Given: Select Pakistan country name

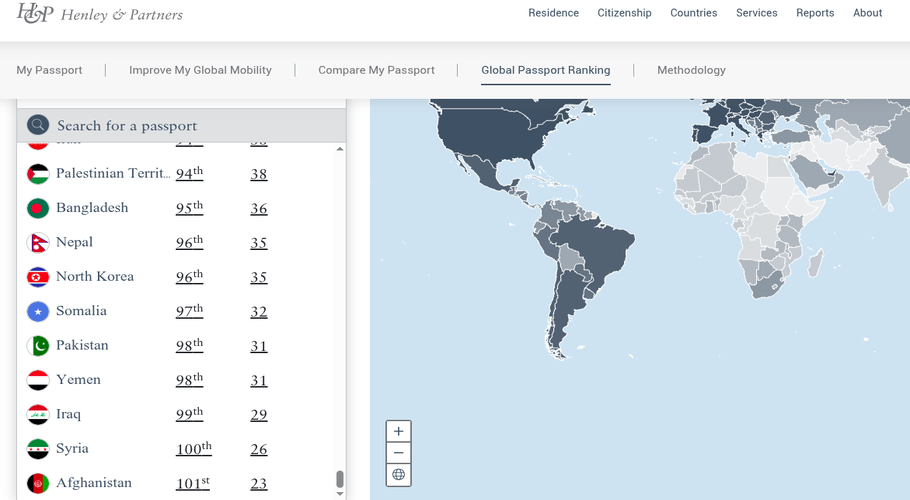Looking at the screenshot, I should point(82,345).
